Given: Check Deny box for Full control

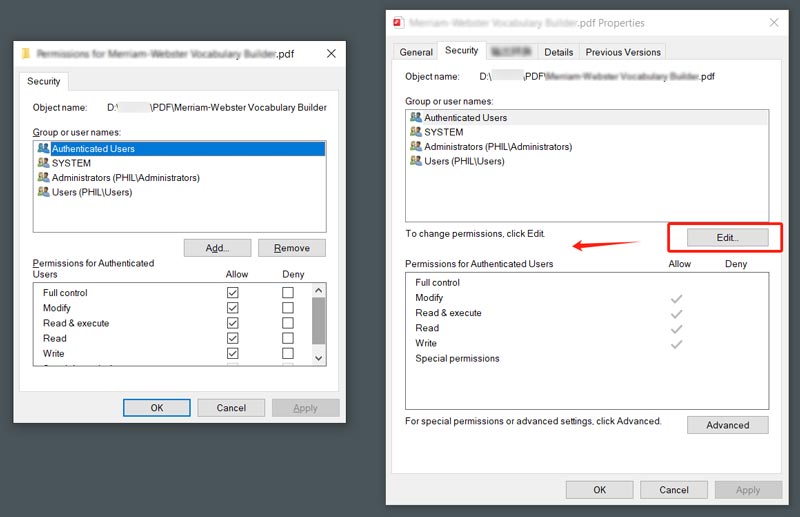Looking at the screenshot, I should click(288, 292).
